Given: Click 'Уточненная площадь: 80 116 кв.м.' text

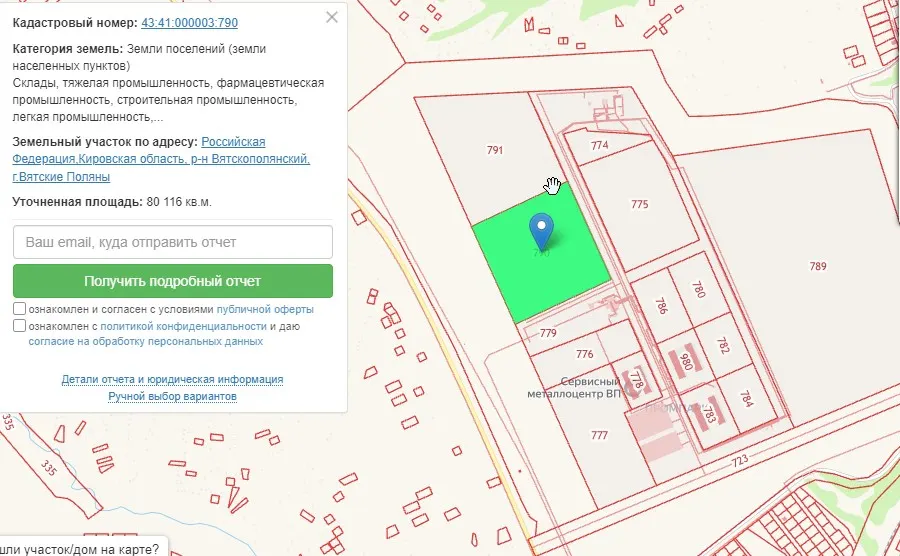Looking at the screenshot, I should (x=112, y=202).
